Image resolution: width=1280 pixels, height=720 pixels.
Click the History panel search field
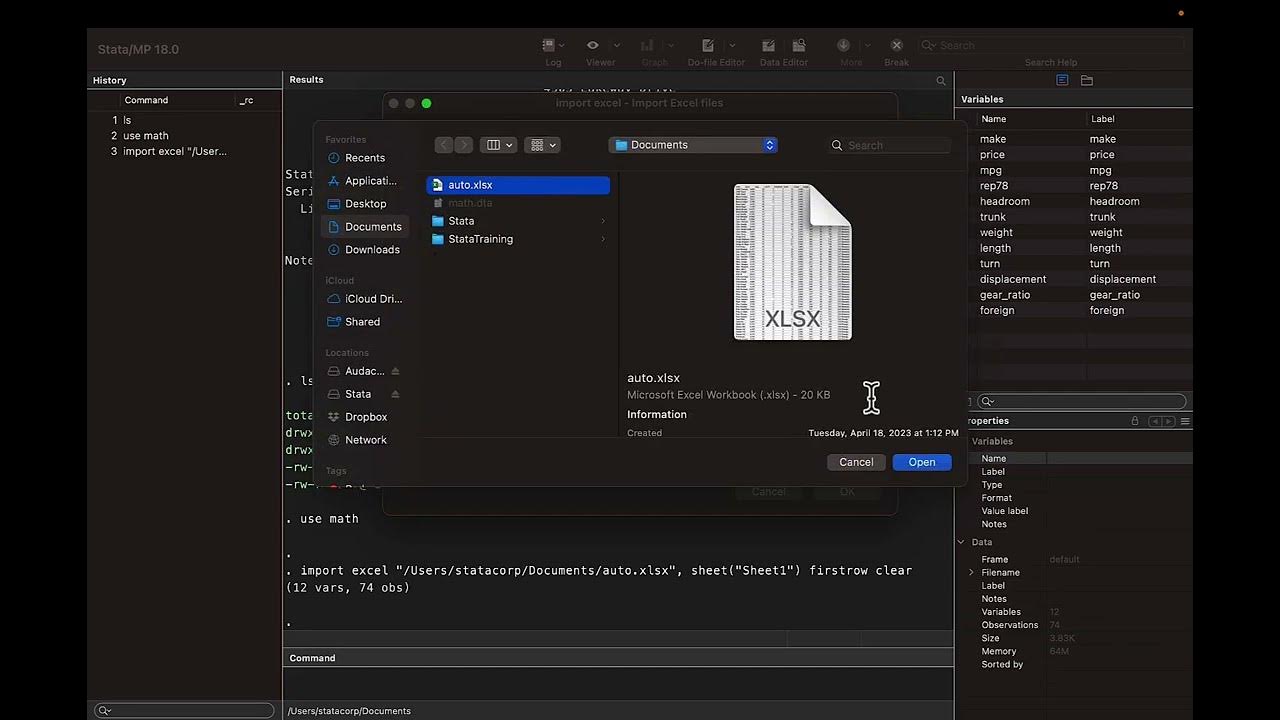[x=184, y=711]
